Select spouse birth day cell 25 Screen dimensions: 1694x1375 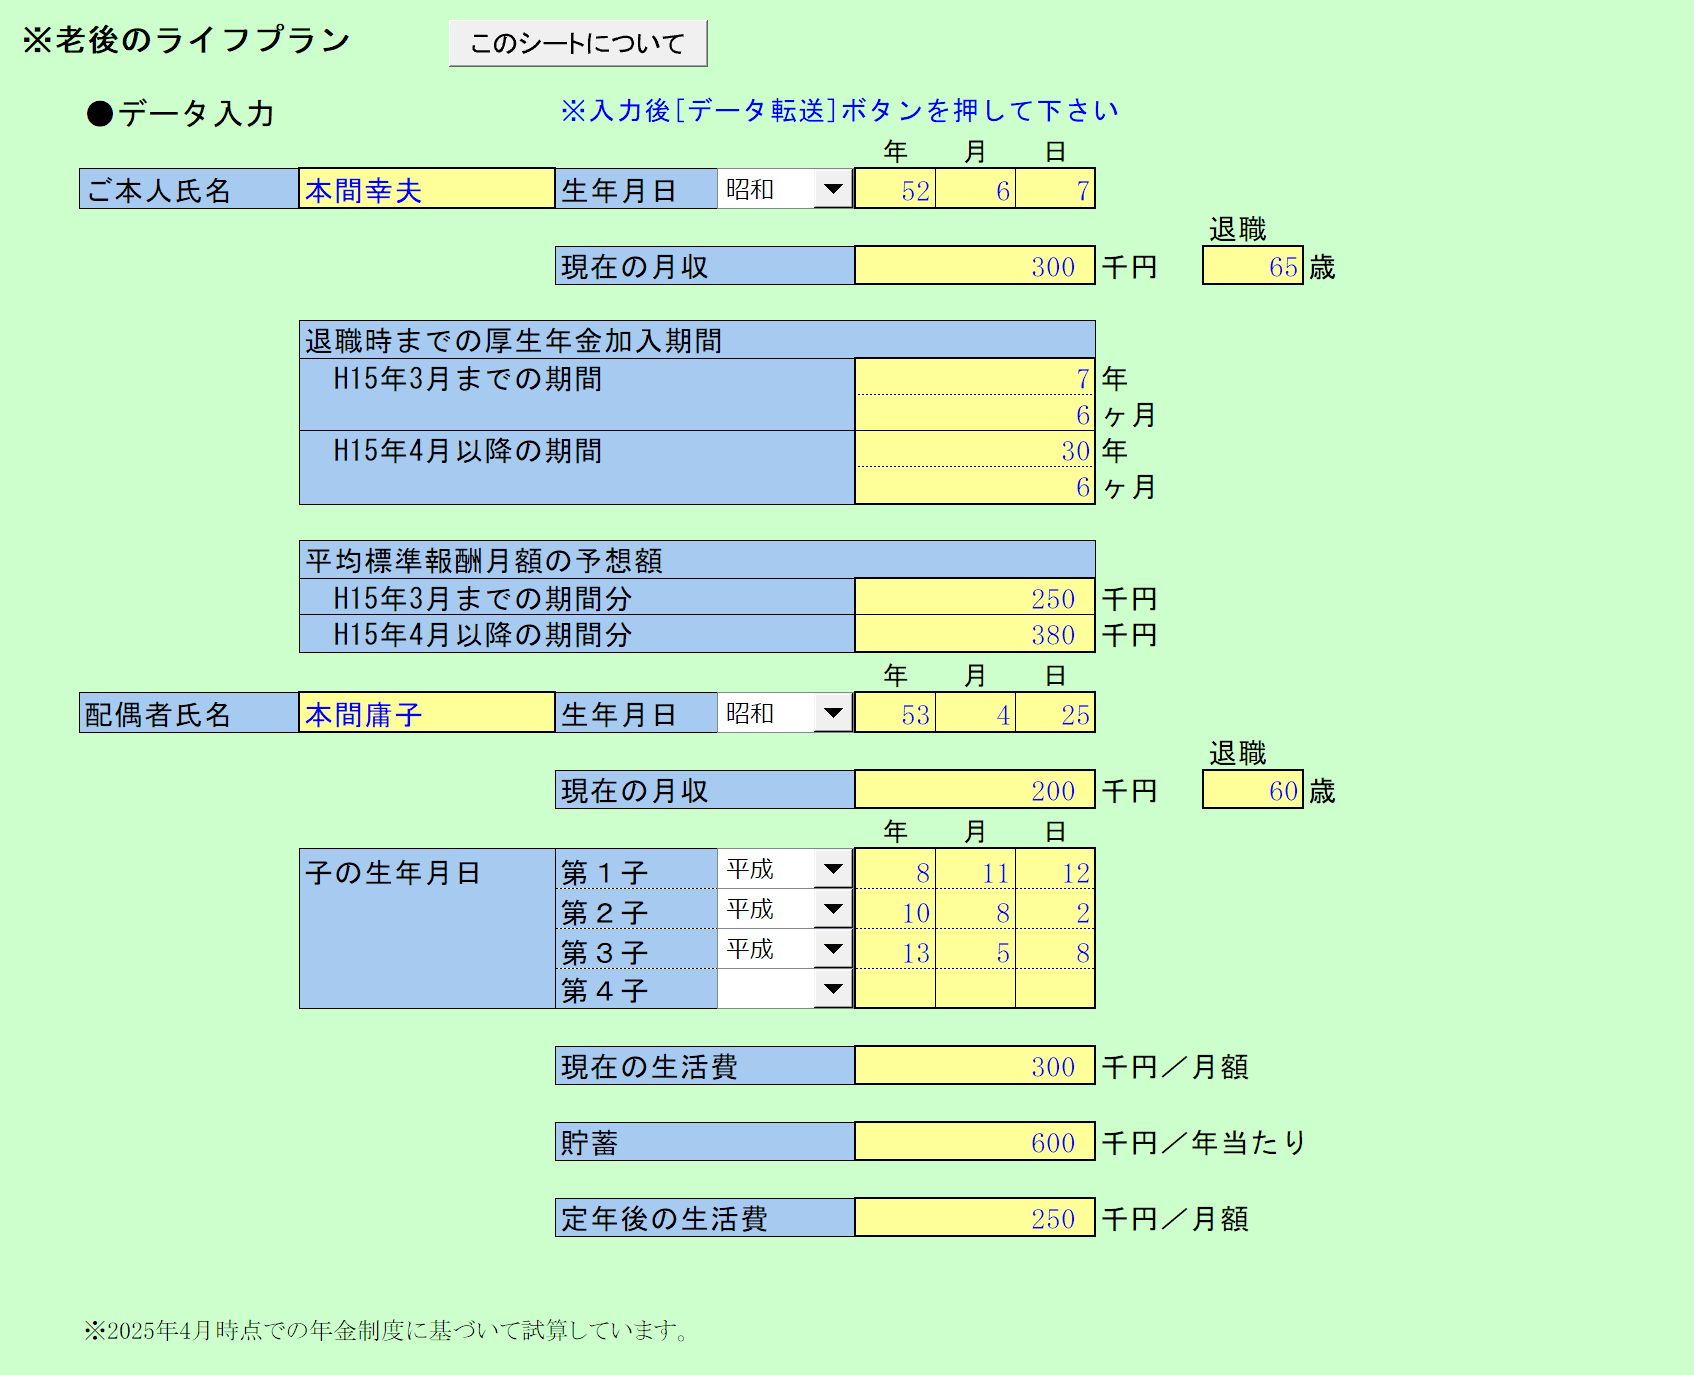[1055, 713]
